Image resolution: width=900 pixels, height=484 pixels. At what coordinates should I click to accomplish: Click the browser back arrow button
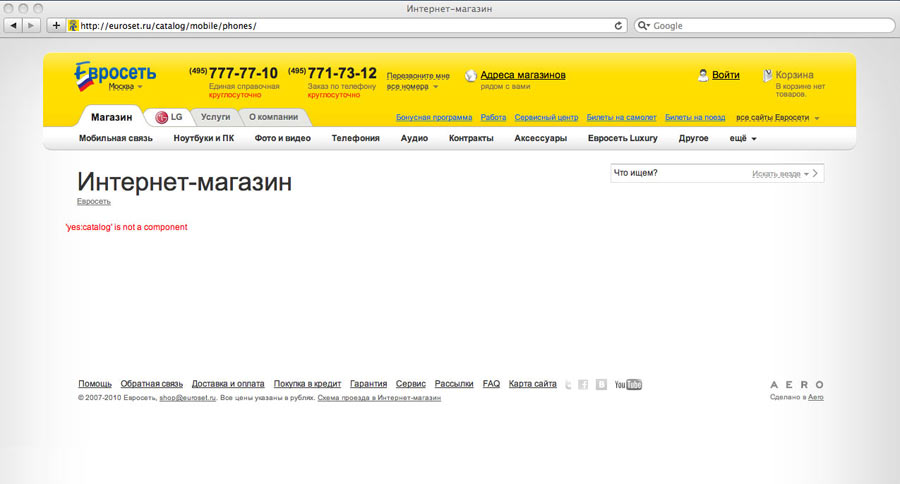(x=13, y=25)
